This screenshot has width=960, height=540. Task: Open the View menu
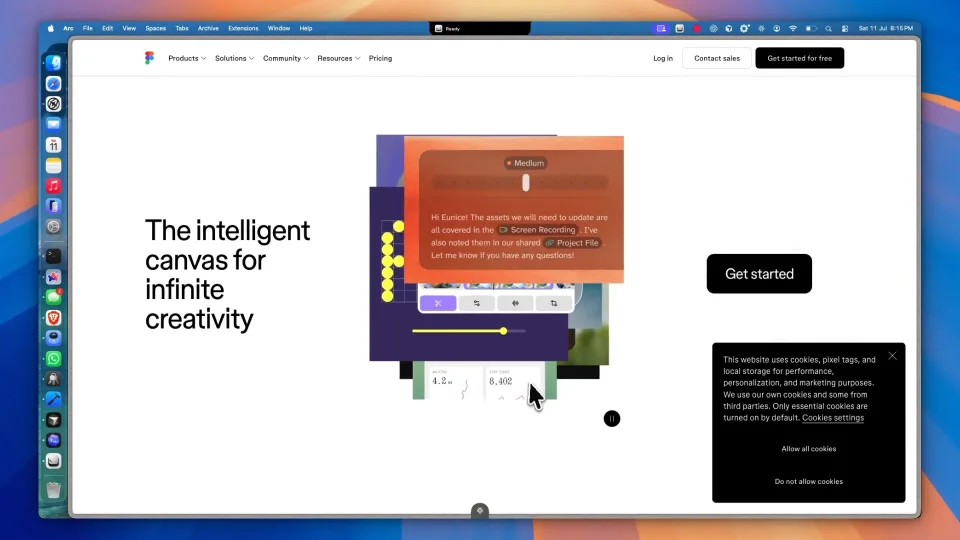click(x=129, y=28)
